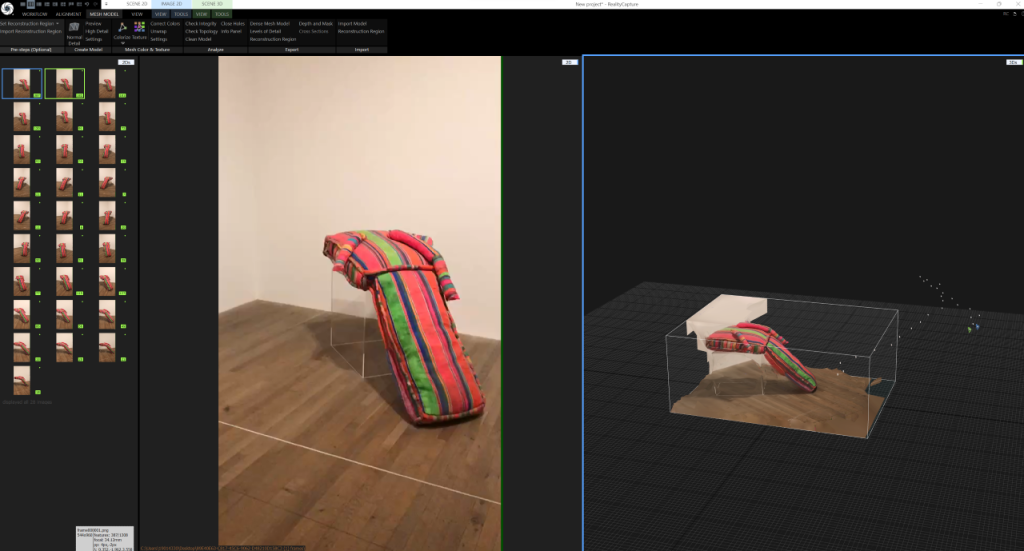The width and height of the screenshot is (1024, 551).
Task: Click the Close Holes tool
Action: 232,24
